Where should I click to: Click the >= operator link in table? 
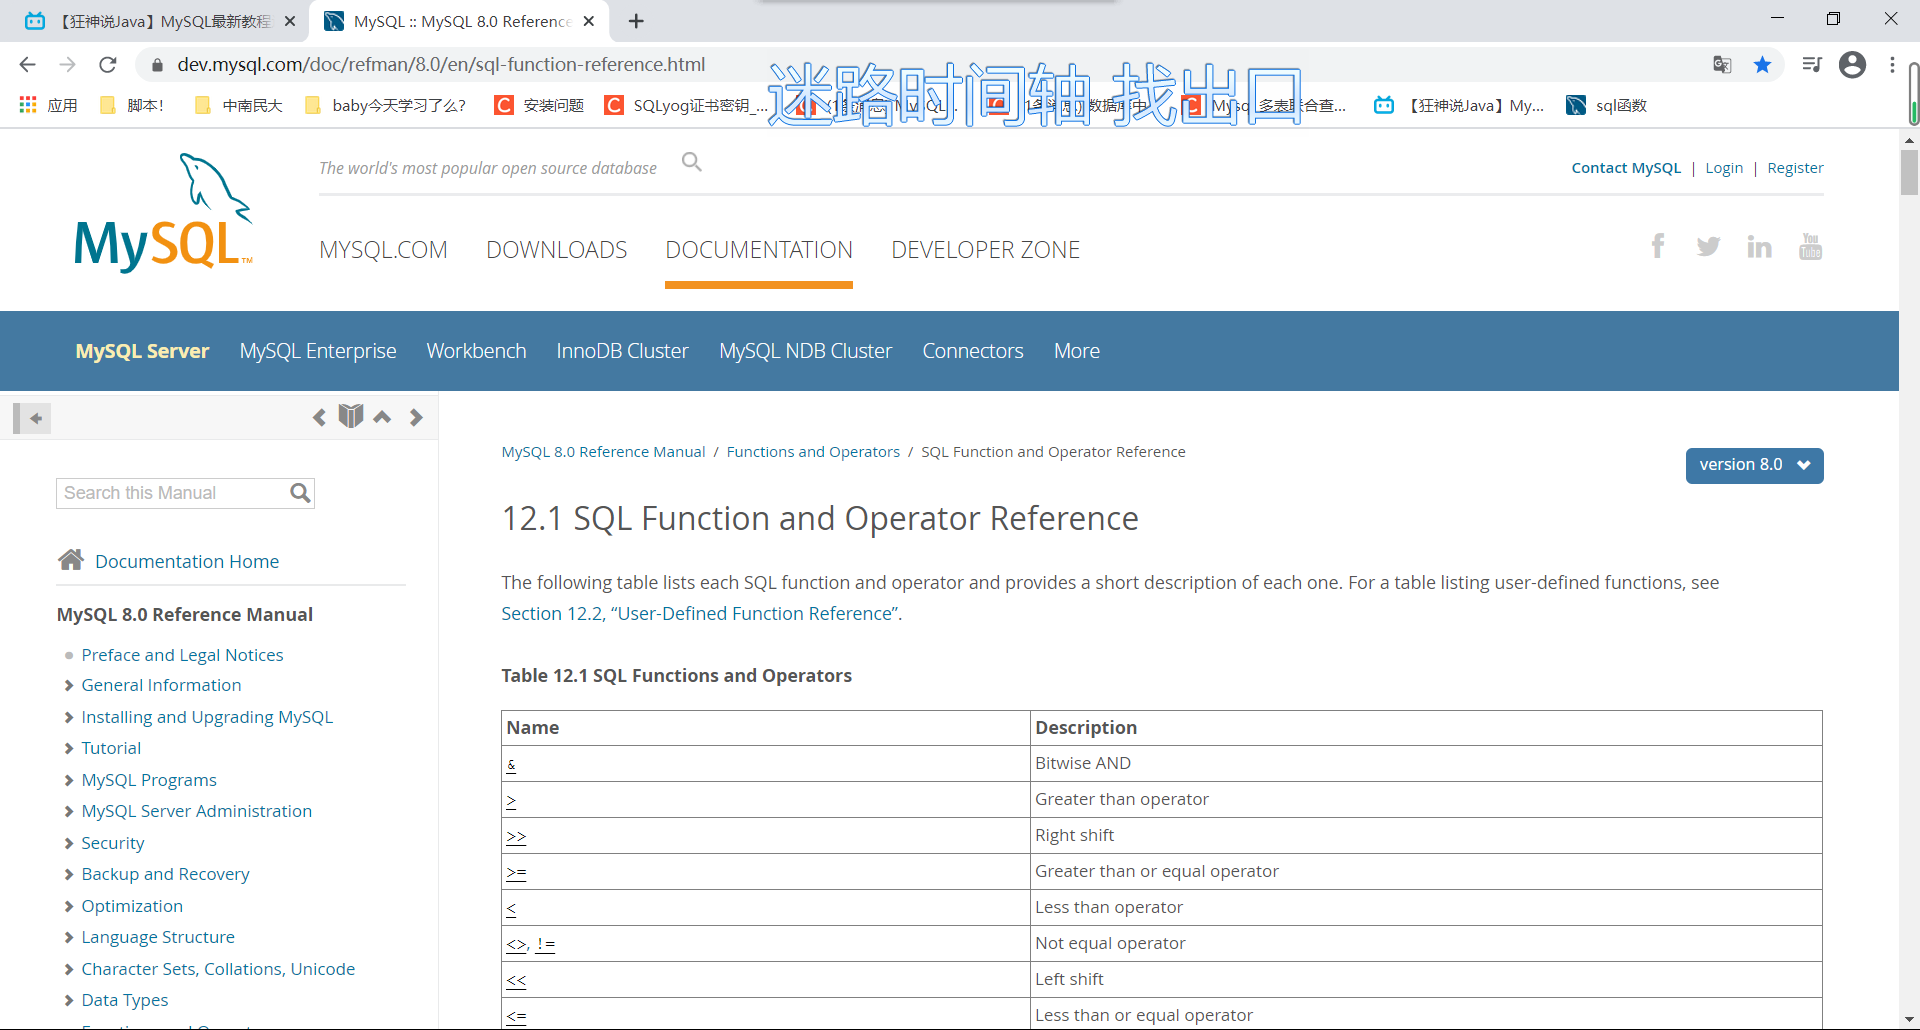click(516, 872)
